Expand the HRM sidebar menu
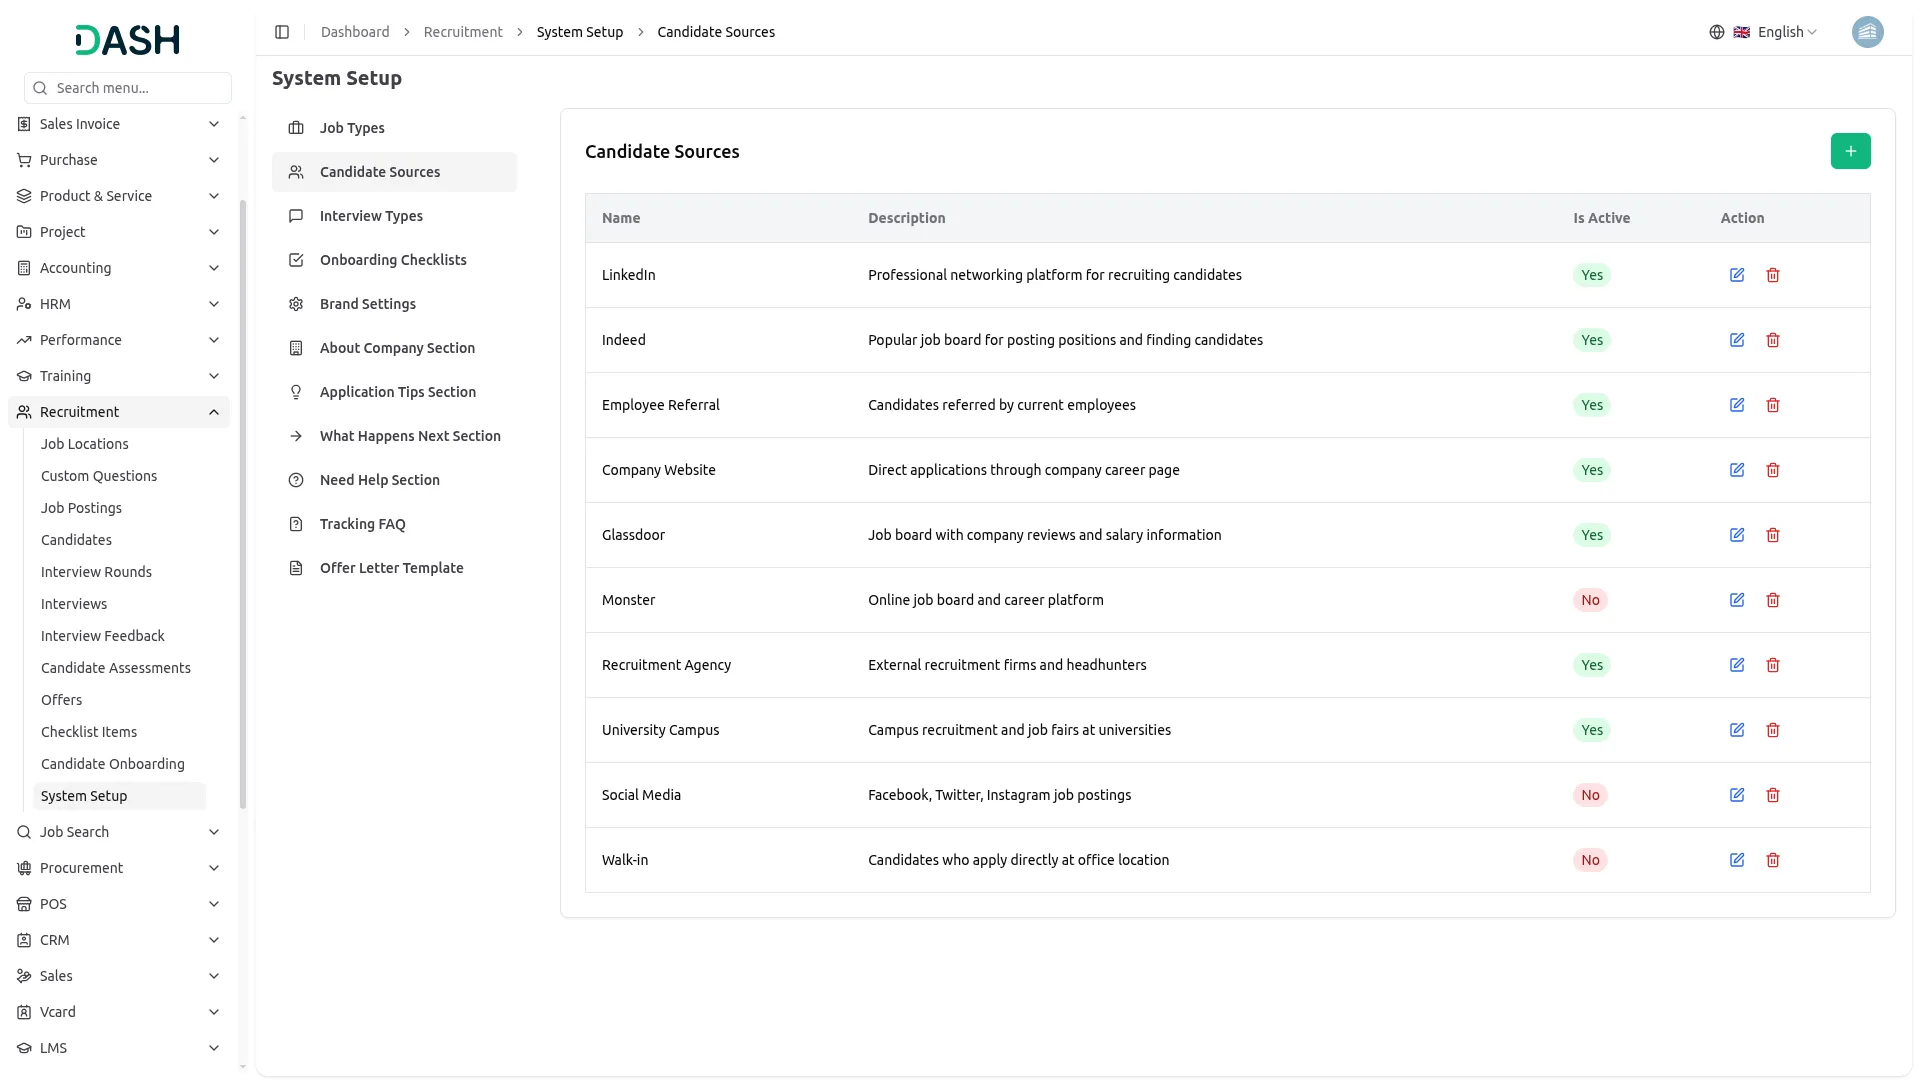 [118, 304]
